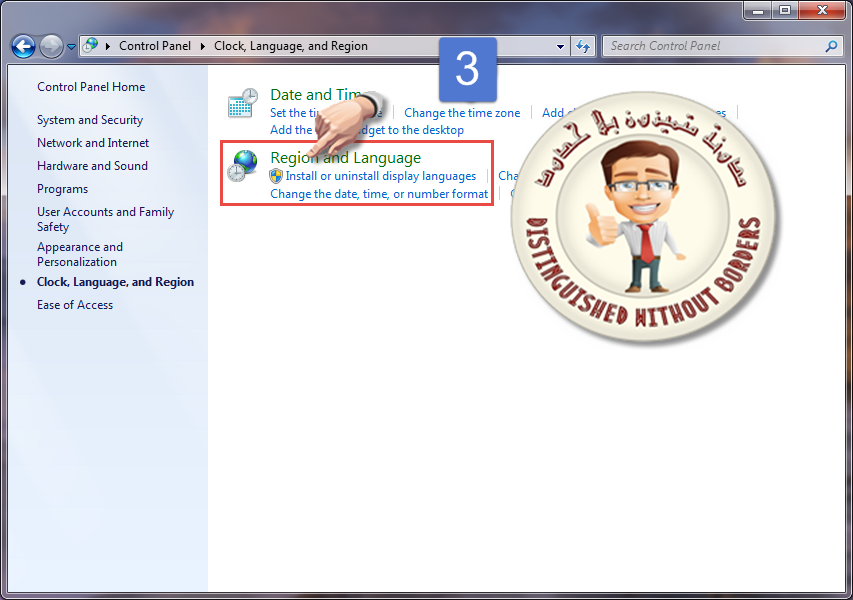Image resolution: width=853 pixels, height=600 pixels.
Task: Open System and Security category
Action: (90, 120)
